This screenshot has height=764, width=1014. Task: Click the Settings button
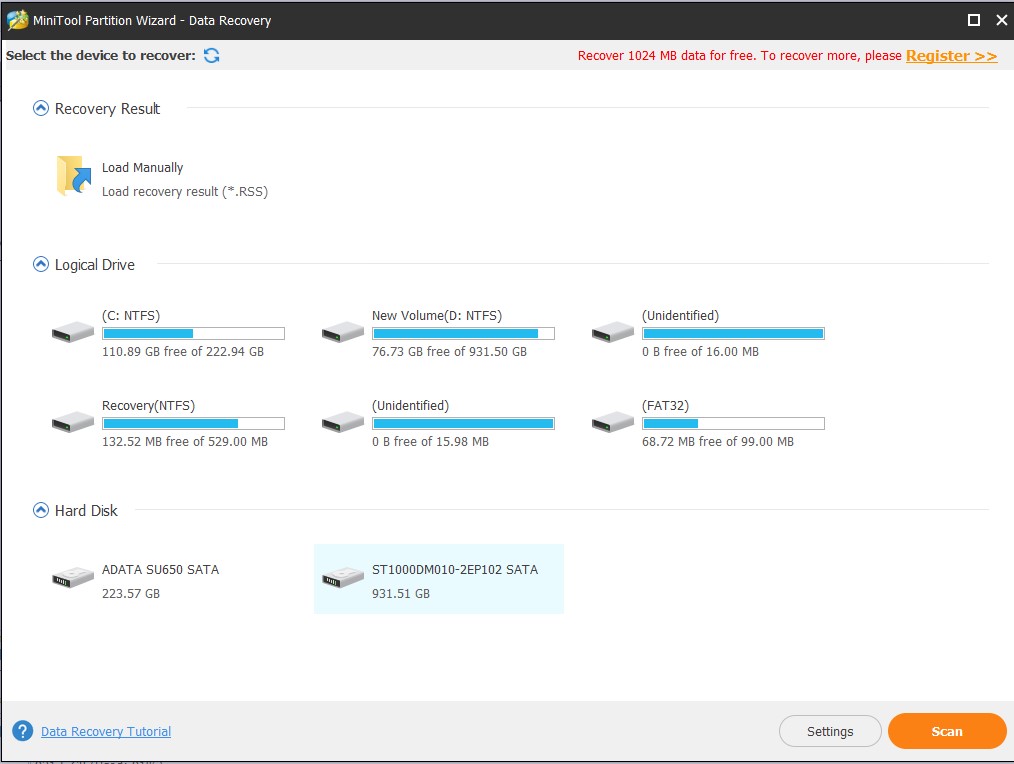pyautogui.click(x=830, y=731)
